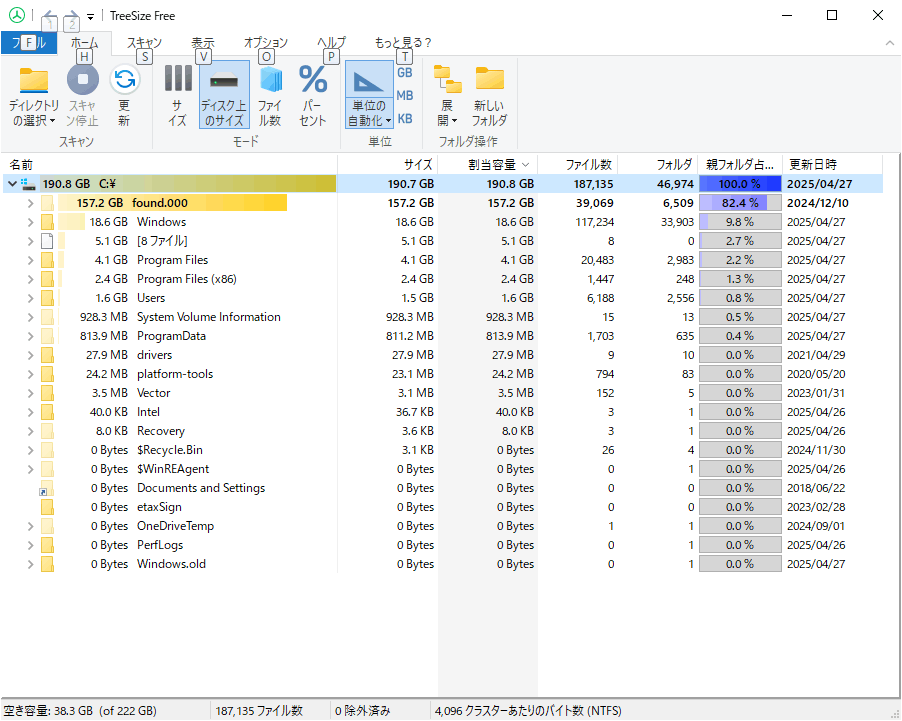This screenshot has width=902, height=721.
Task: Click the 187,135 ファイル数 status entry
Action: click(259, 711)
